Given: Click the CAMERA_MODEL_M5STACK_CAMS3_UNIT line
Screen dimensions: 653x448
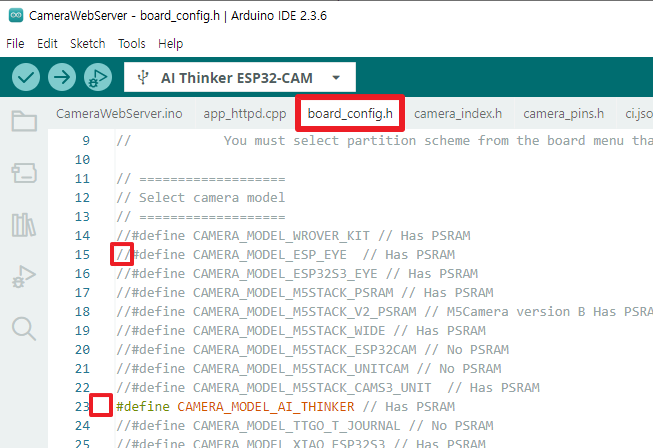Looking at the screenshot, I should 328,388.
